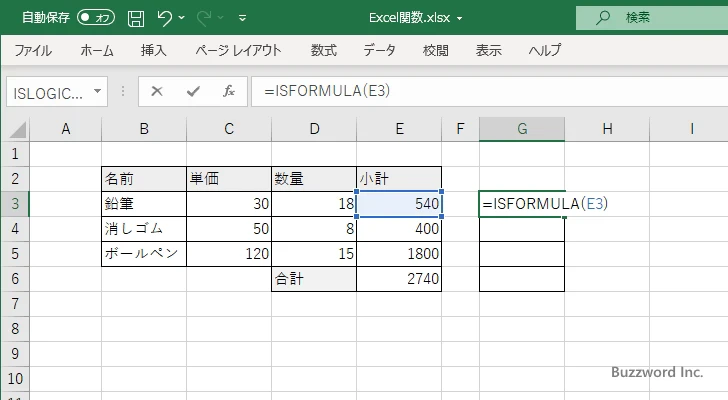This screenshot has height=400, width=728.
Task: Cancel formula entry with the X icon
Action: pos(157,91)
